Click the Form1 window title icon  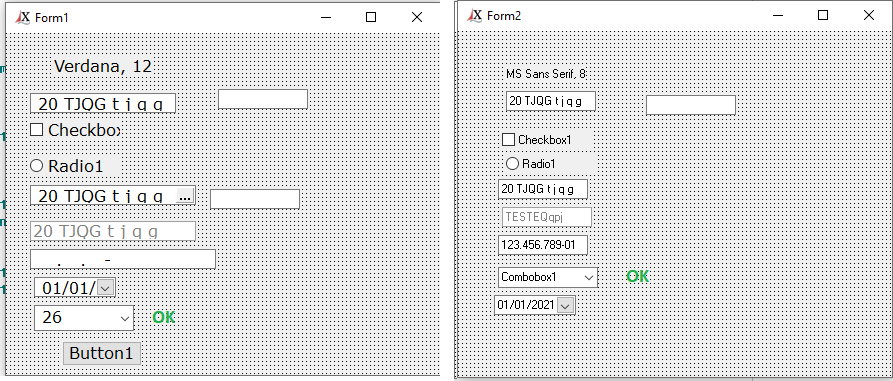click(22, 17)
